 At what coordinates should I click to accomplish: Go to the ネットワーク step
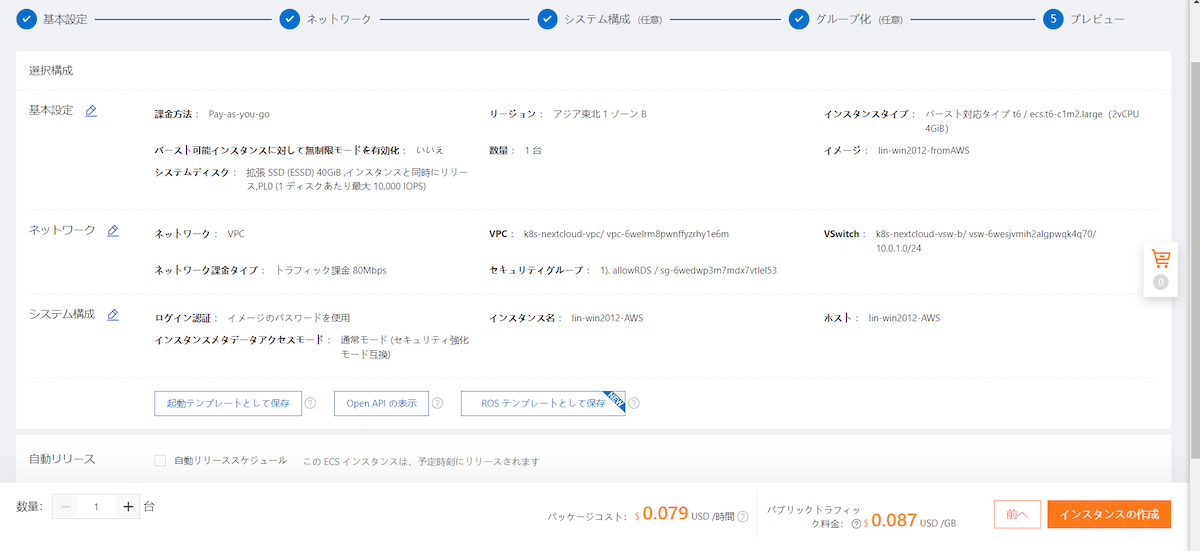(x=290, y=19)
